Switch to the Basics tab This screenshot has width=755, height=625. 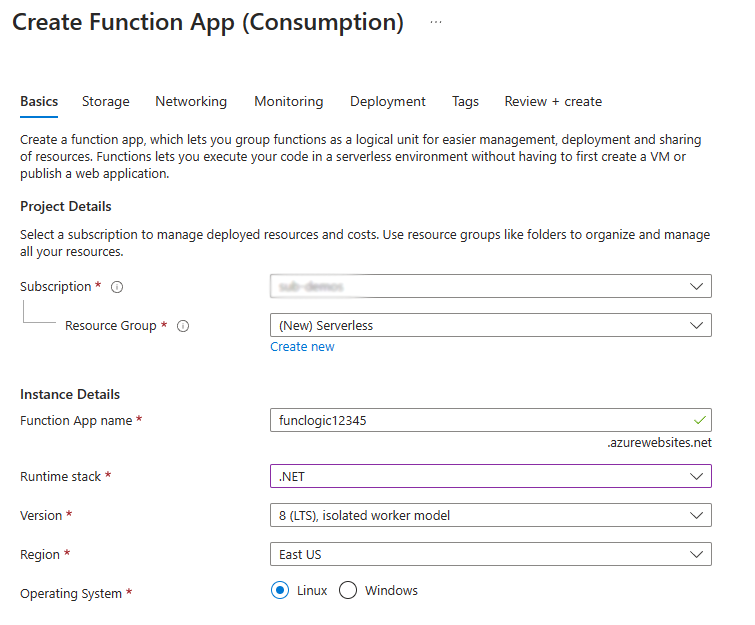click(x=39, y=102)
